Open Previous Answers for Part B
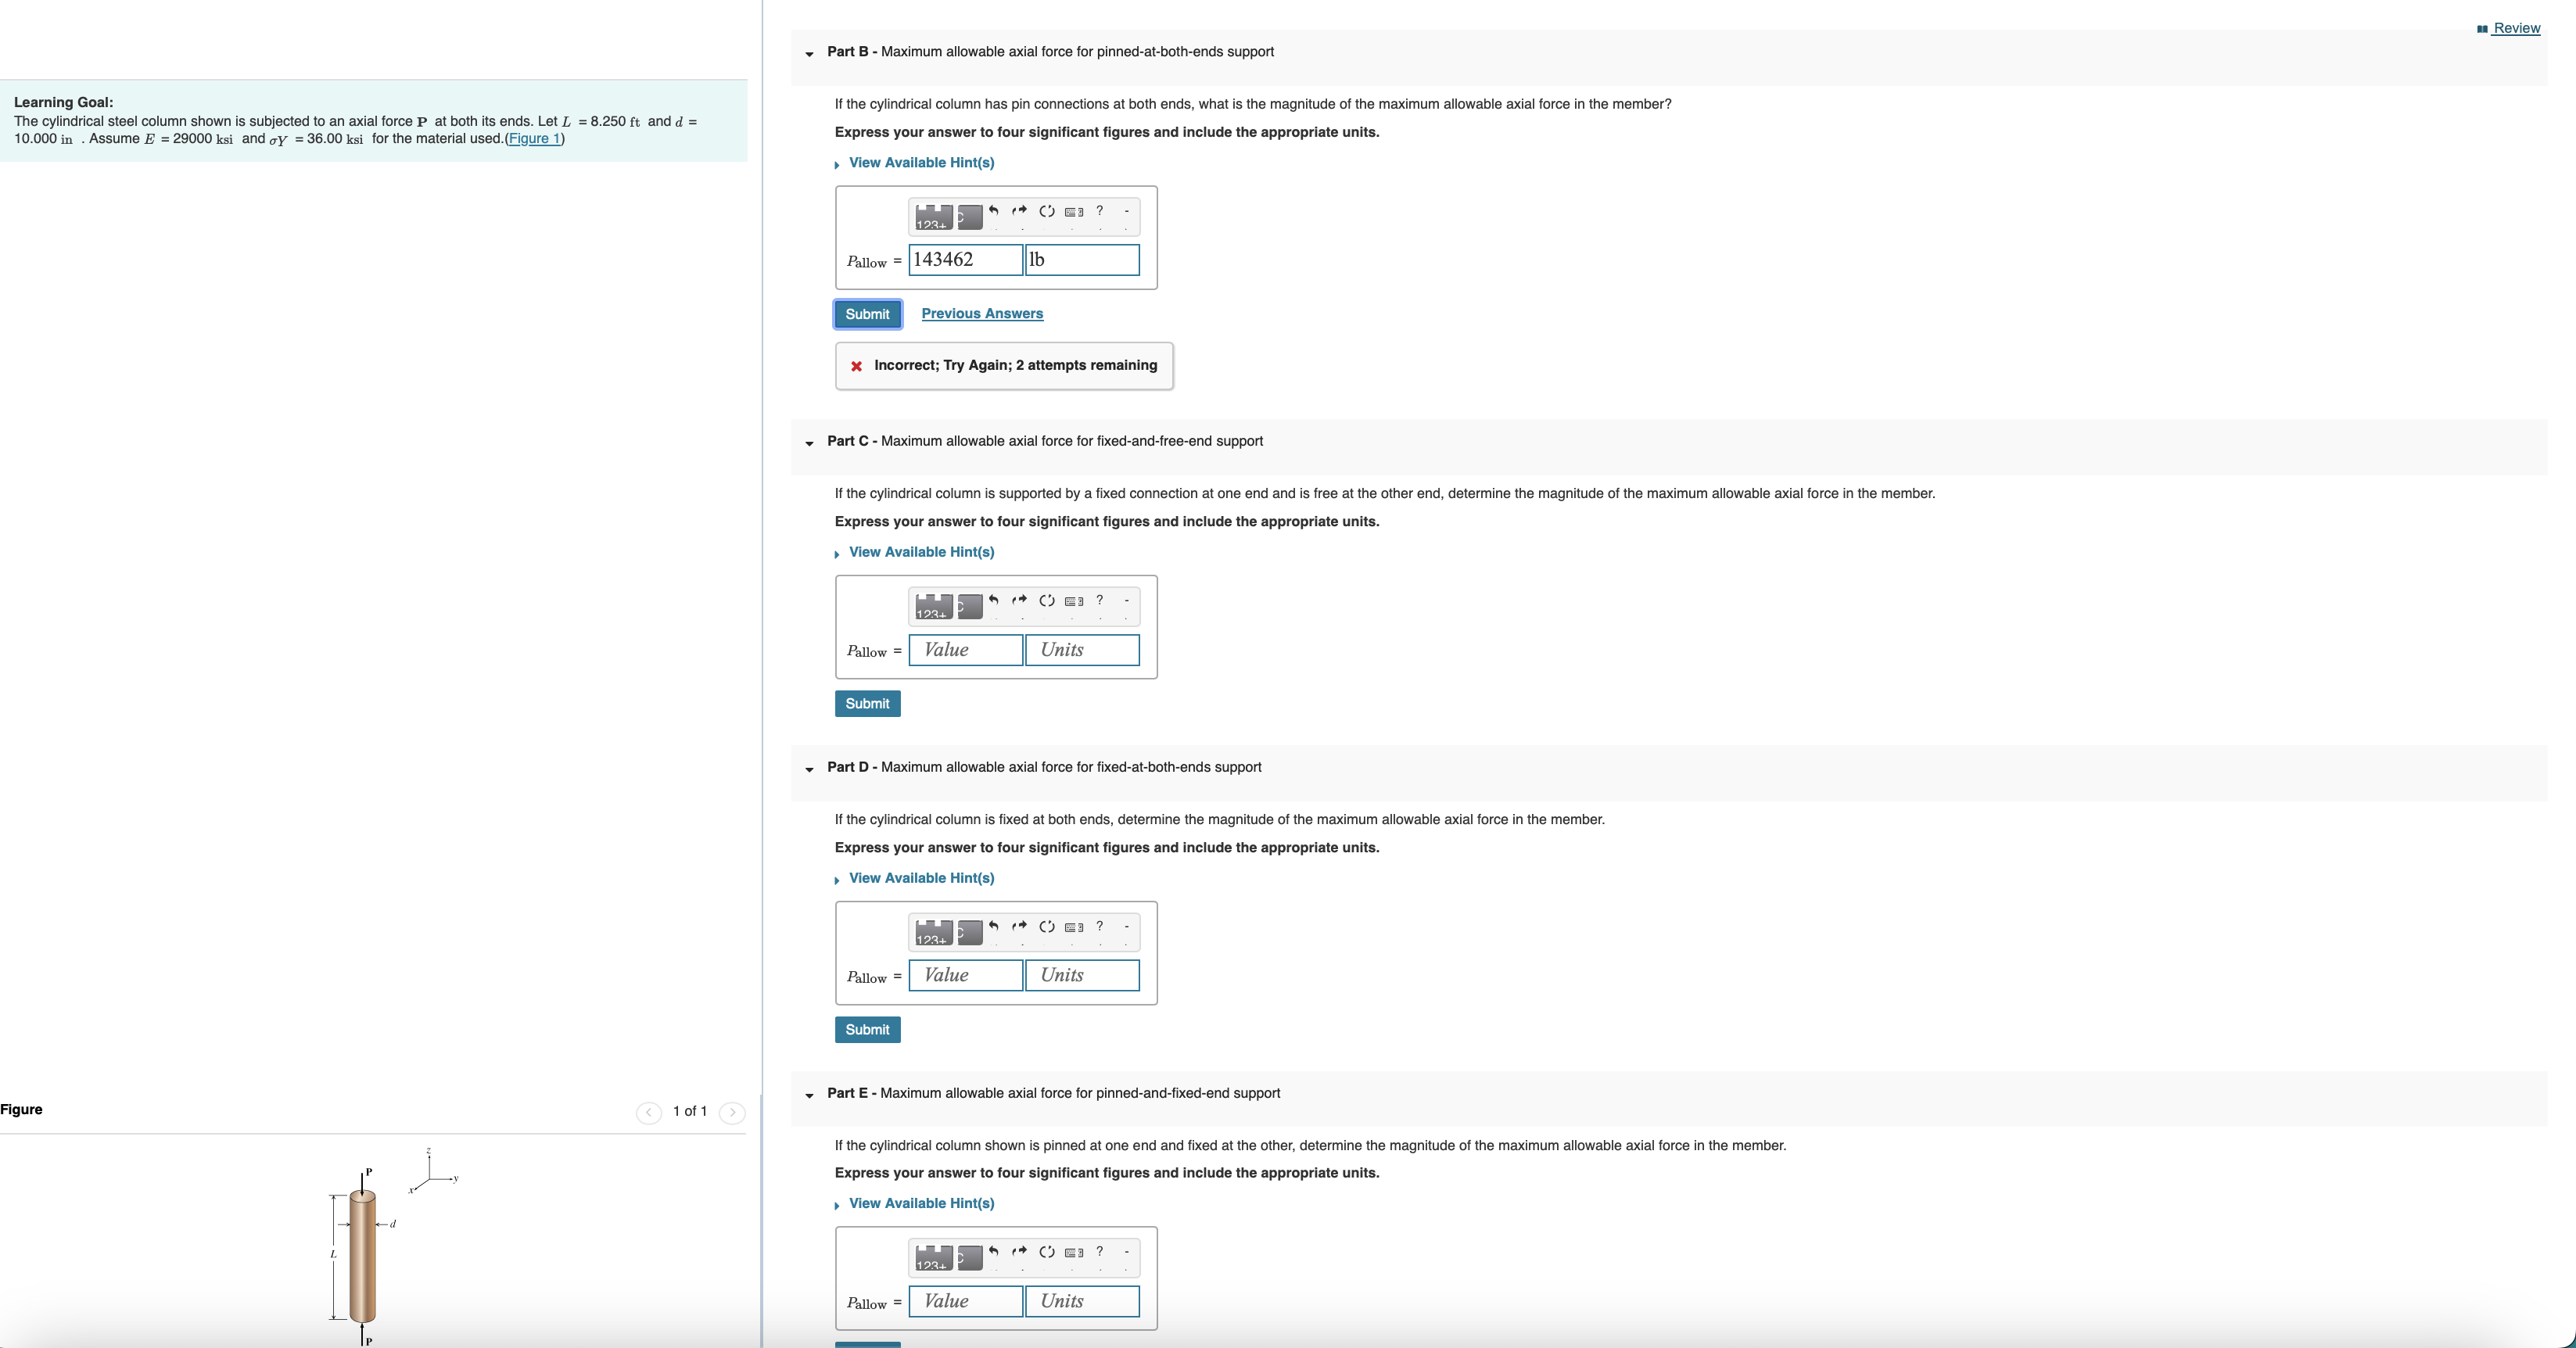The image size is (2576, 1348). pyautogui.click(x=981, y=314)
